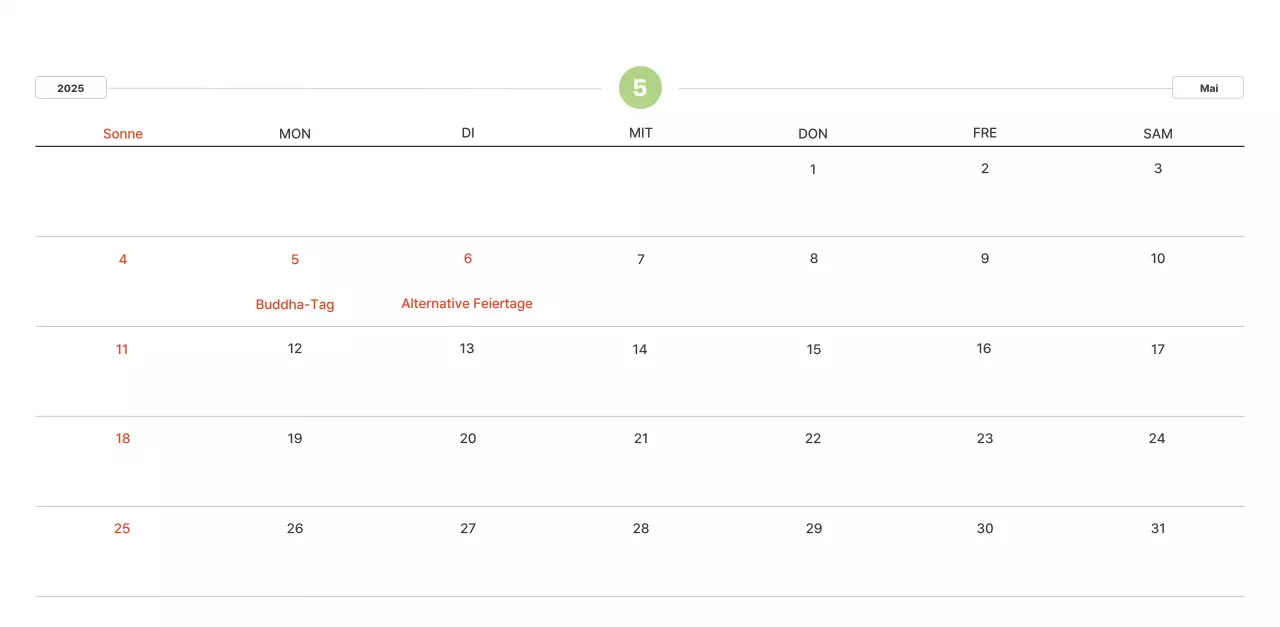Choose date 3 on Saturday

[x=1158, y=168]
